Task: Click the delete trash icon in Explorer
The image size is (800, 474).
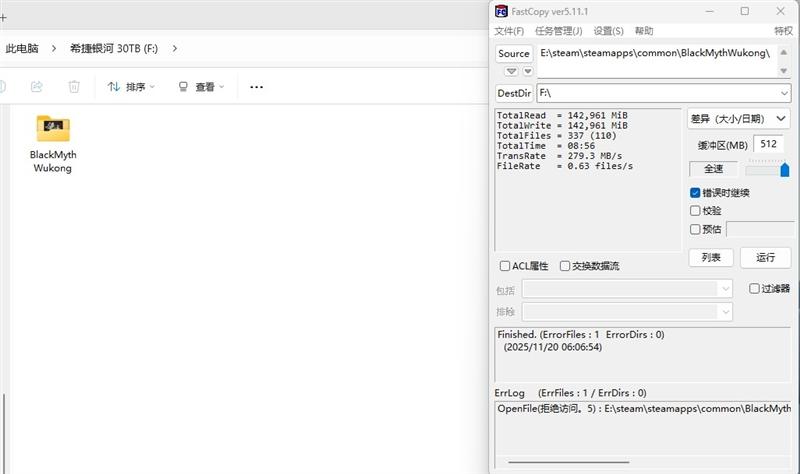Action: [74, 87]
